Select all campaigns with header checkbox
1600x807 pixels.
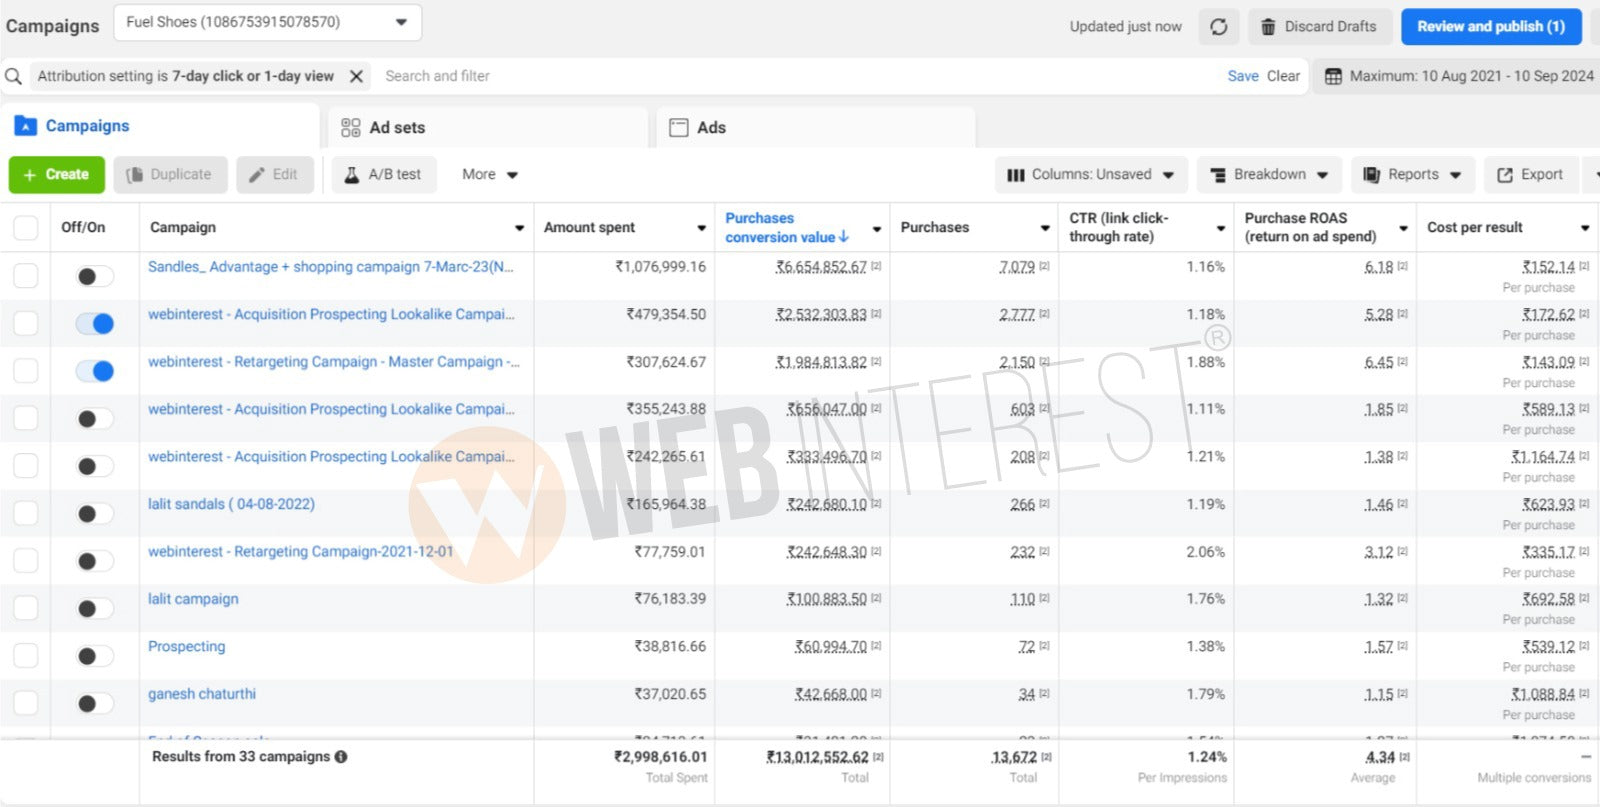tap(26, 228)
